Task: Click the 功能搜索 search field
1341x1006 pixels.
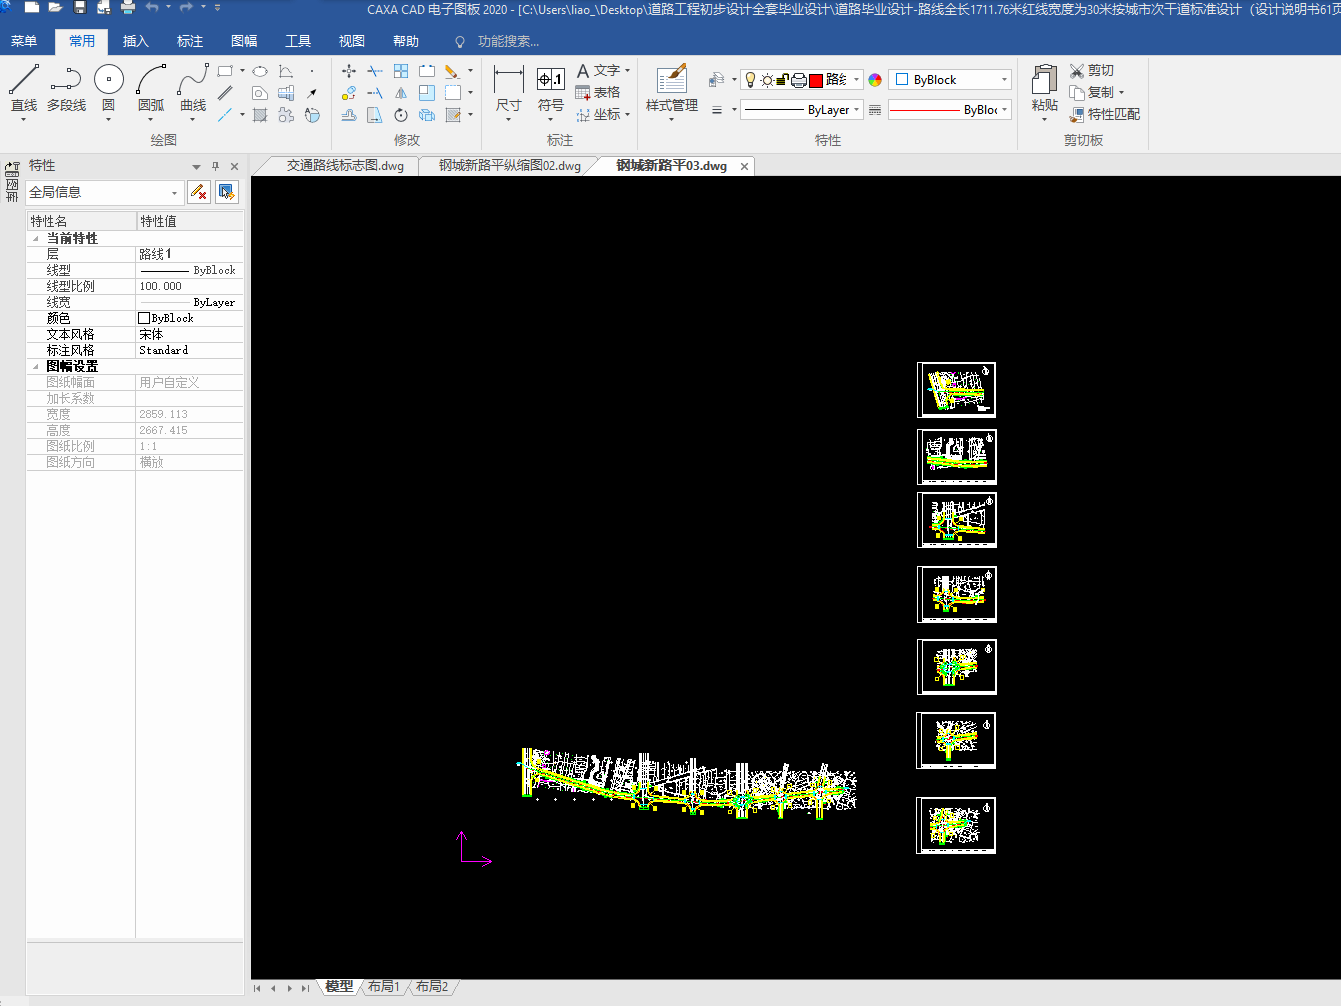Action: pyautogui.click(x=508, y=41)
